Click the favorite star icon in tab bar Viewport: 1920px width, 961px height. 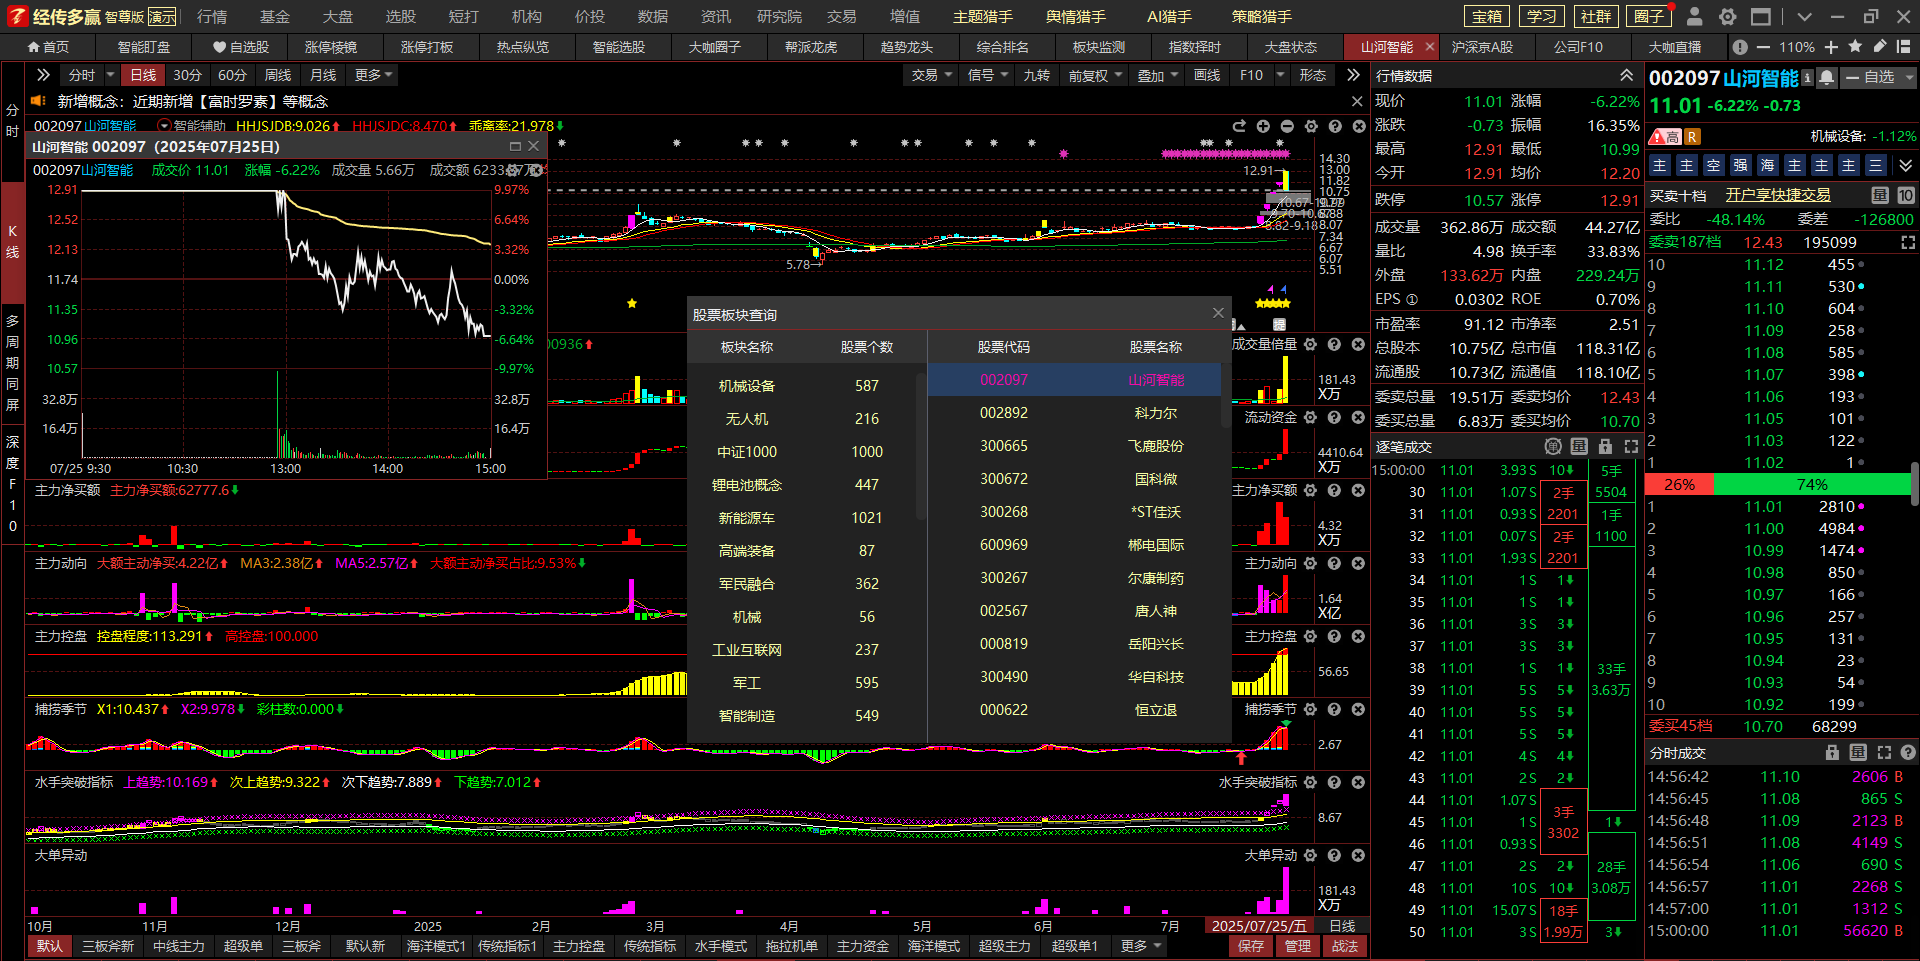point(1855,46)
